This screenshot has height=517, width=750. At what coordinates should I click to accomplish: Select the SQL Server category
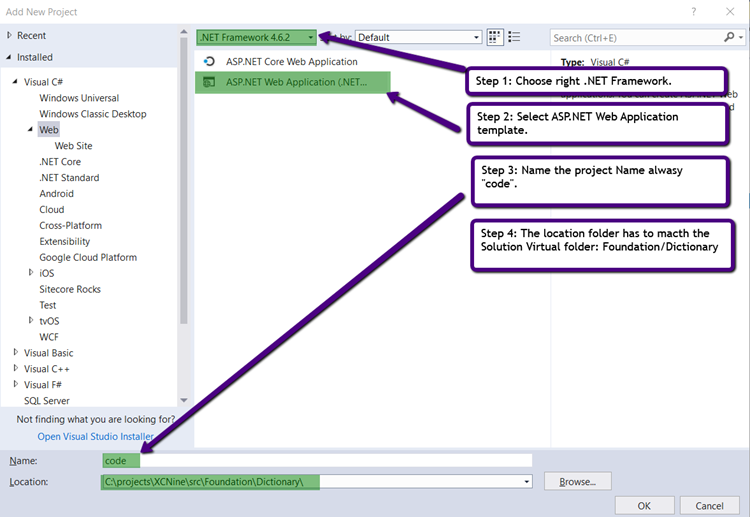point(47,401)
